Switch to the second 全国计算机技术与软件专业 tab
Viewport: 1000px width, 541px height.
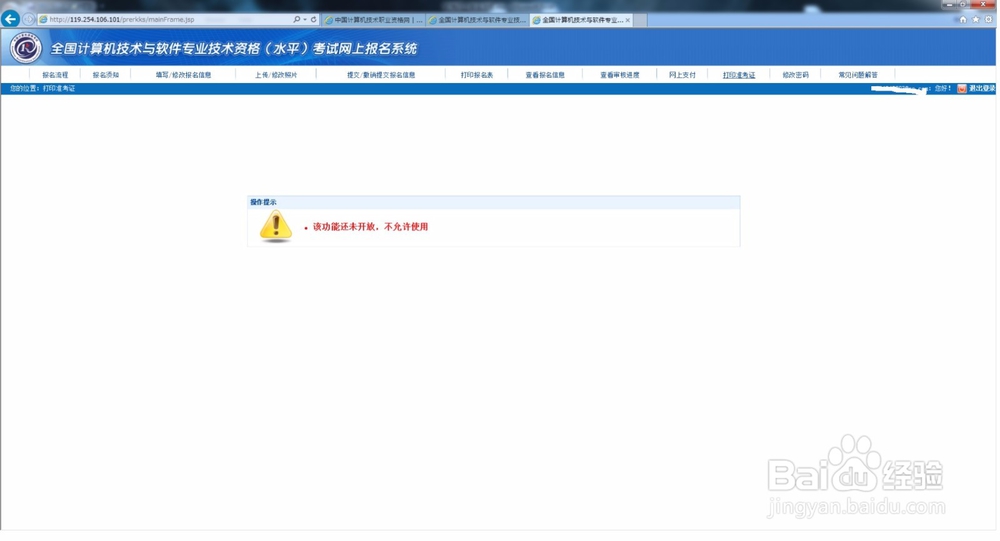tap(478, 20)
